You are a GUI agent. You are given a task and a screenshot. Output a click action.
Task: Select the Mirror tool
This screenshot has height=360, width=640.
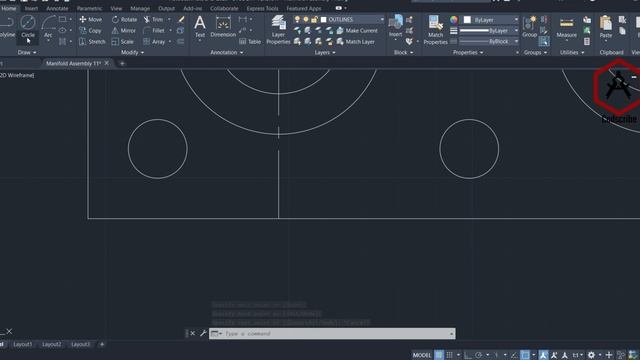click(124, 31)
